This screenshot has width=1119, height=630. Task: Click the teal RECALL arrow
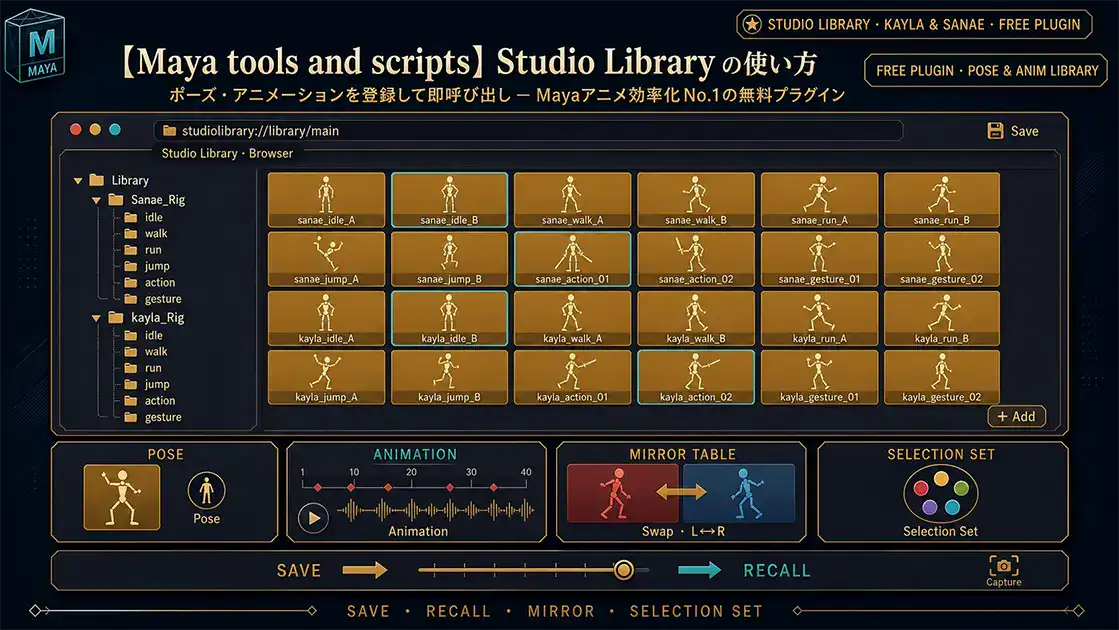point(699,570)
